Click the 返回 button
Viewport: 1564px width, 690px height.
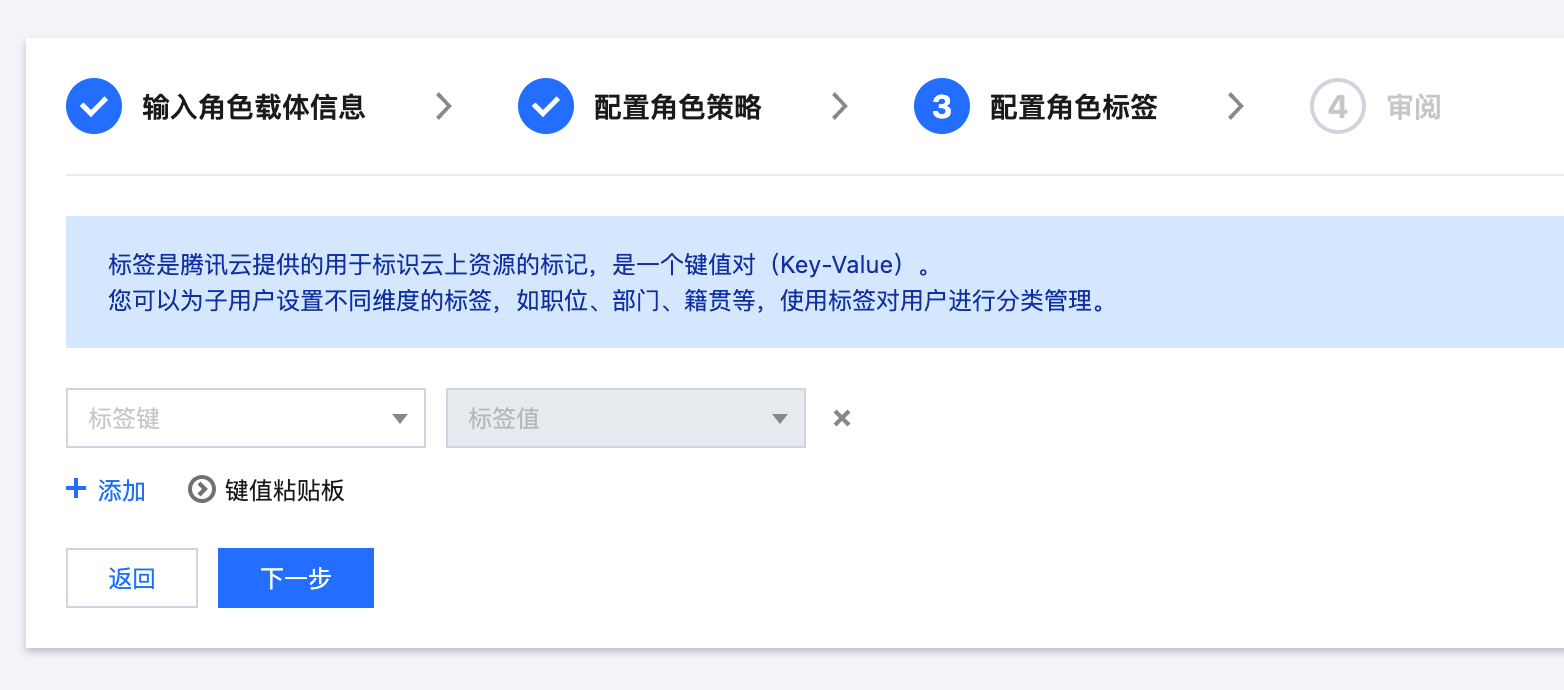click(132, 578)
